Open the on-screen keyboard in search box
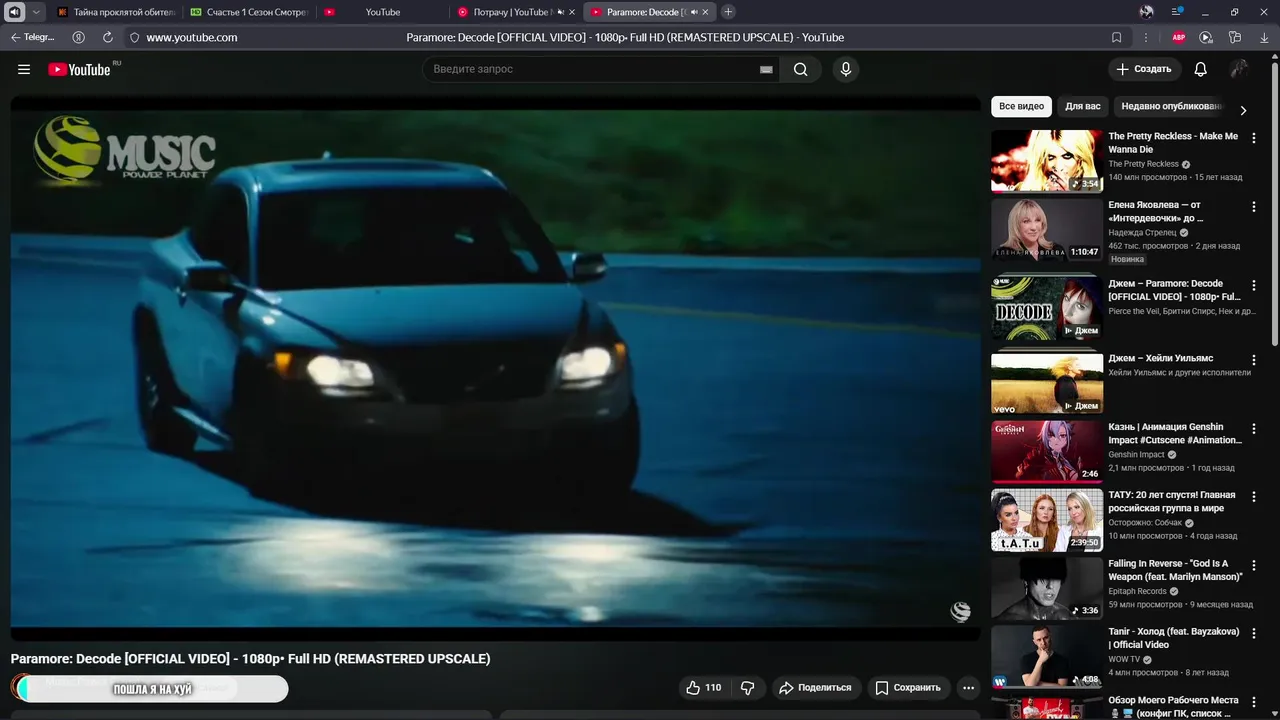Viewport: 1280px width, 720px height. (x=766, y=70)
